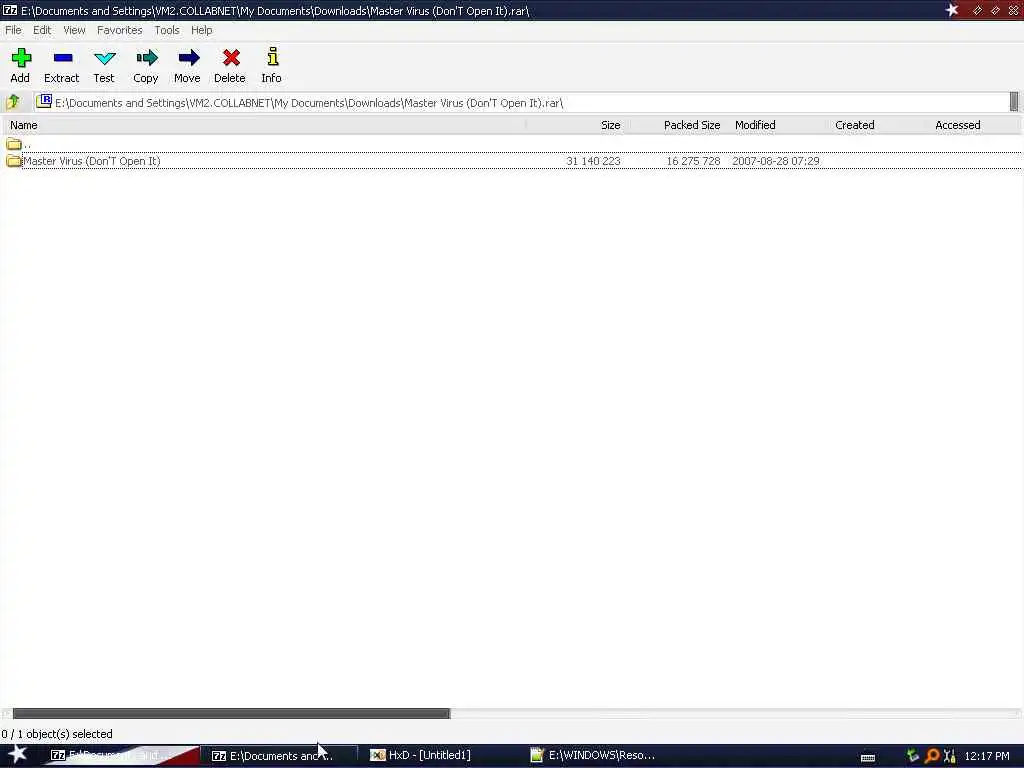1024x768 pixels.
Task: Switch to active E:\Documents anc... taskbar button
Action: (280, 756)
